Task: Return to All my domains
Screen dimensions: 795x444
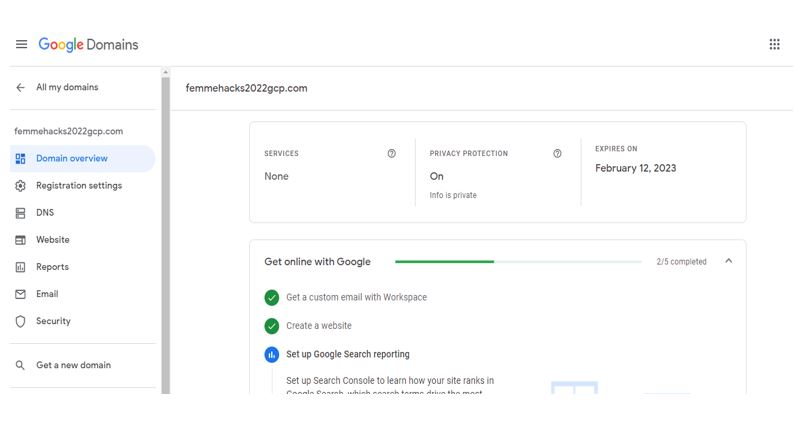Action: 67,87
